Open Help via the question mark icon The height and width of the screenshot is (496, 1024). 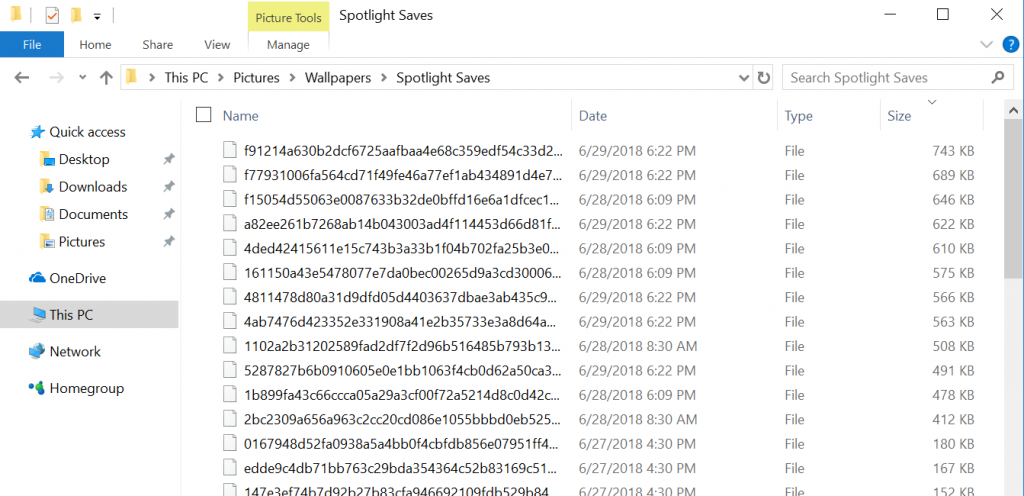pyautogui.click(x=1010, y=44)
